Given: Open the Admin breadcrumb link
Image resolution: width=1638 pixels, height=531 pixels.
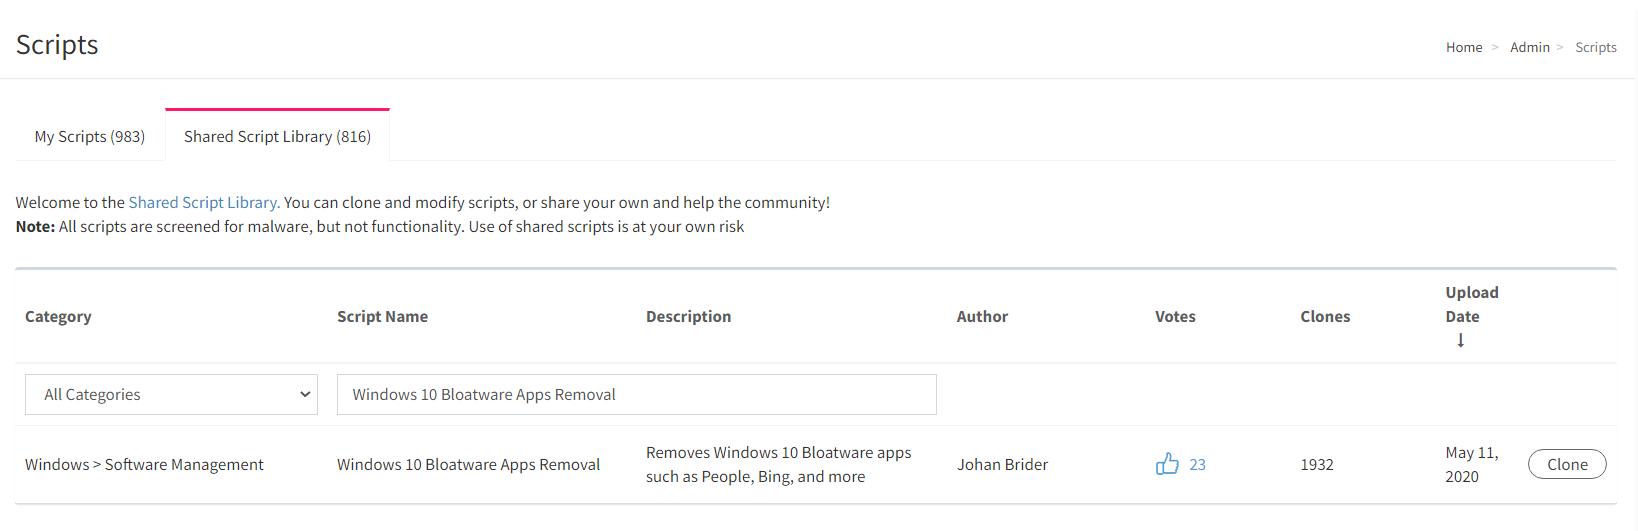Looking at the screenshot, I should coord(1530,47).
